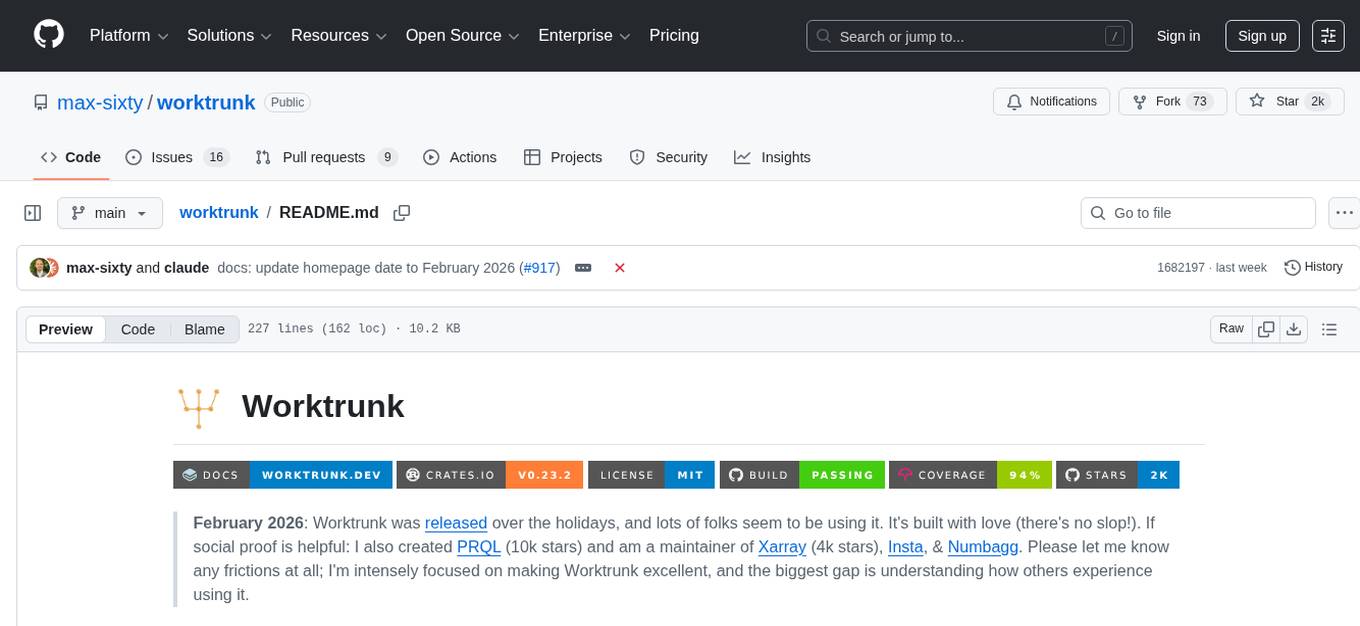Screen dimensions: 1360x626
Task: Open the PRQL link
Action: point(478,547)
